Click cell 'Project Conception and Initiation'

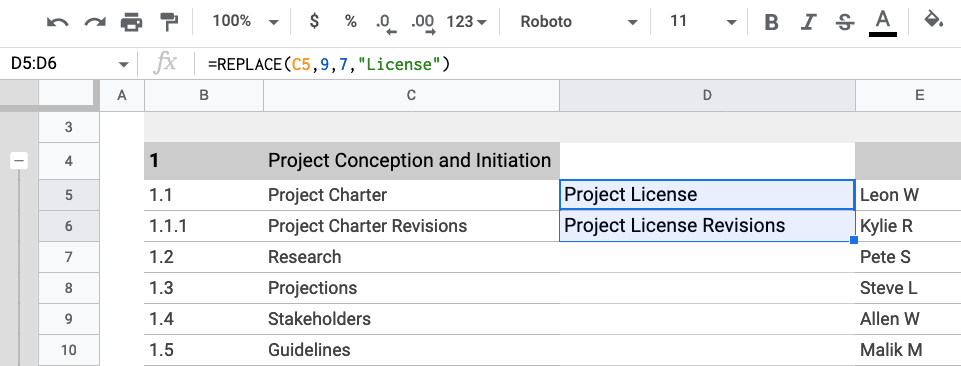411,161
